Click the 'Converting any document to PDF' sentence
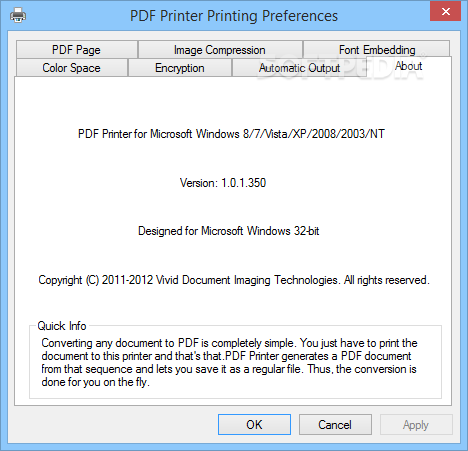468x451 pixels. coord(168,343)
